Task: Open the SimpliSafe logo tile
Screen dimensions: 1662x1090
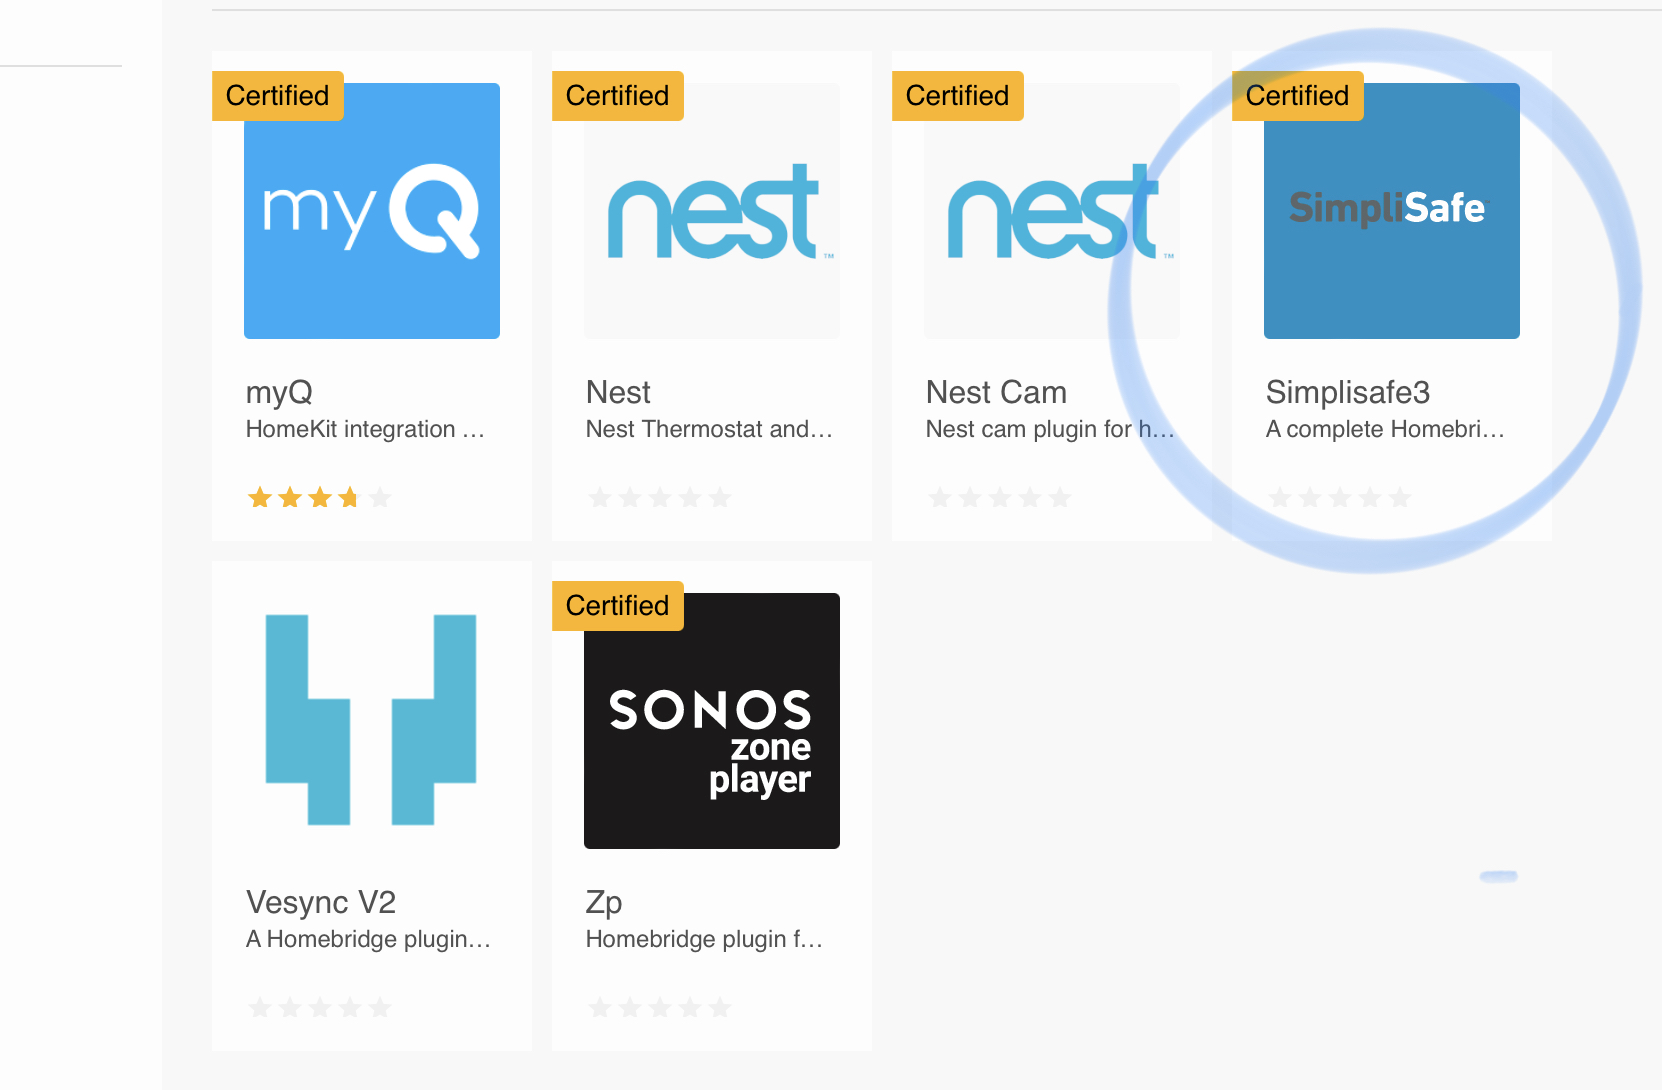Action: point(1392,211)
